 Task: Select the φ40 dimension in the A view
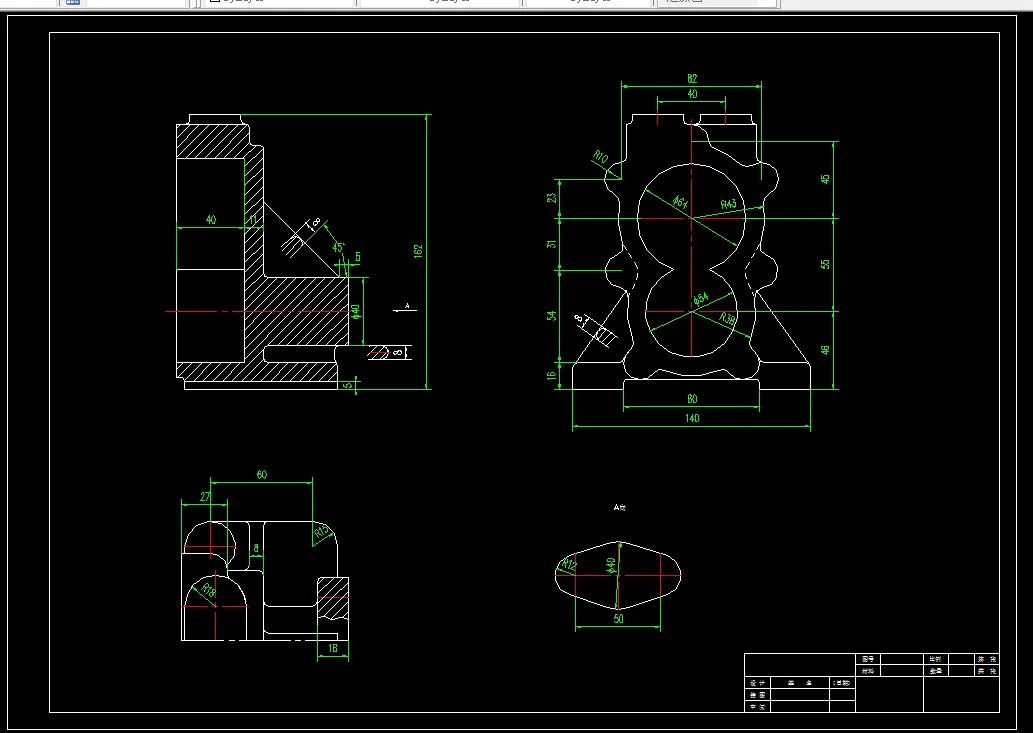pyautogui.click(x=611, y=565)
